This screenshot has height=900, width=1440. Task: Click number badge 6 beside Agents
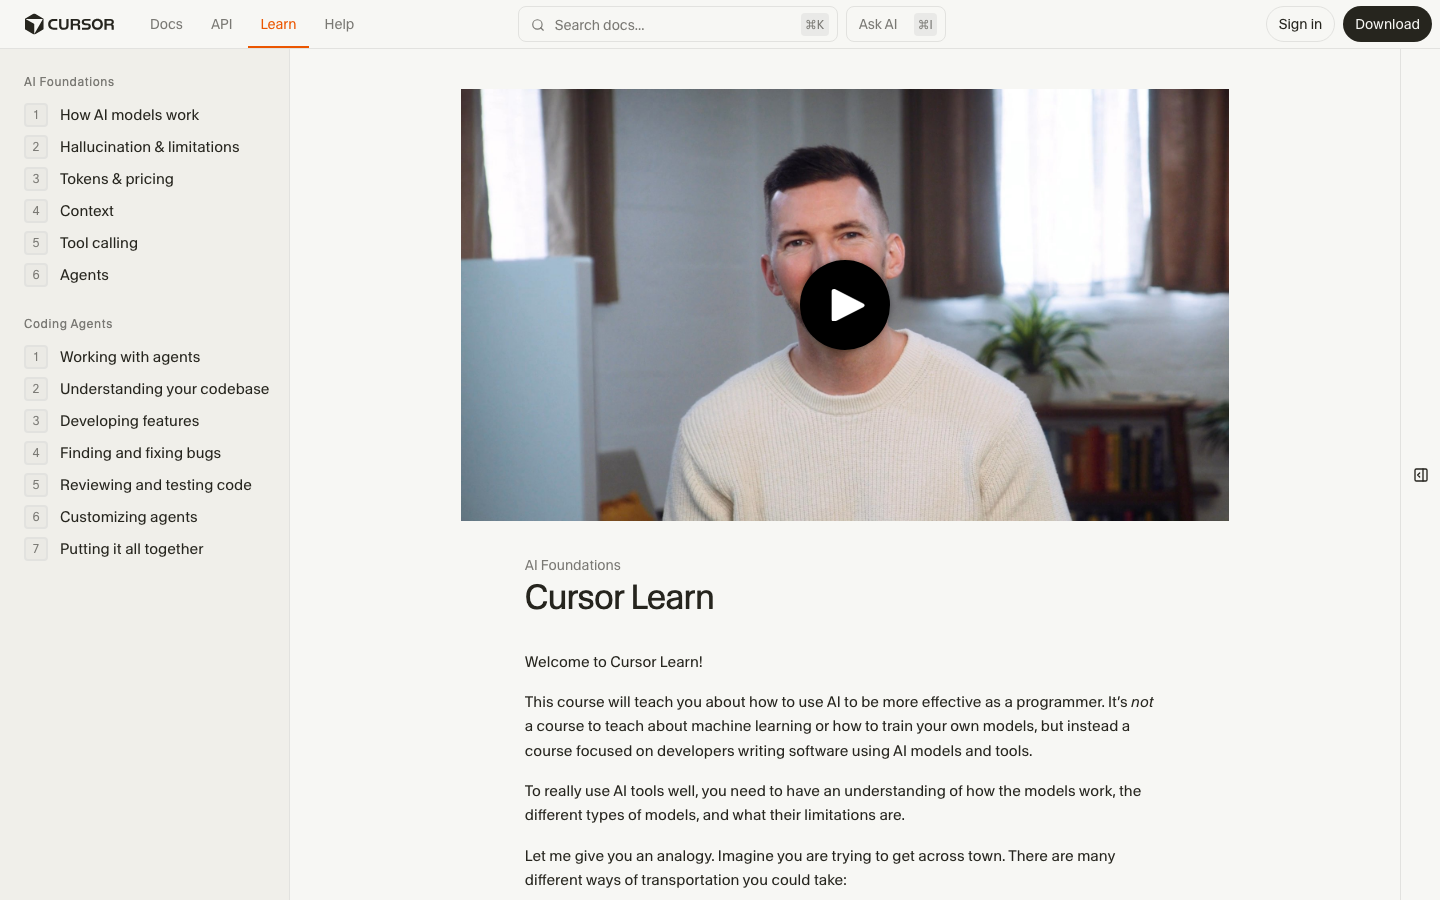36,275
